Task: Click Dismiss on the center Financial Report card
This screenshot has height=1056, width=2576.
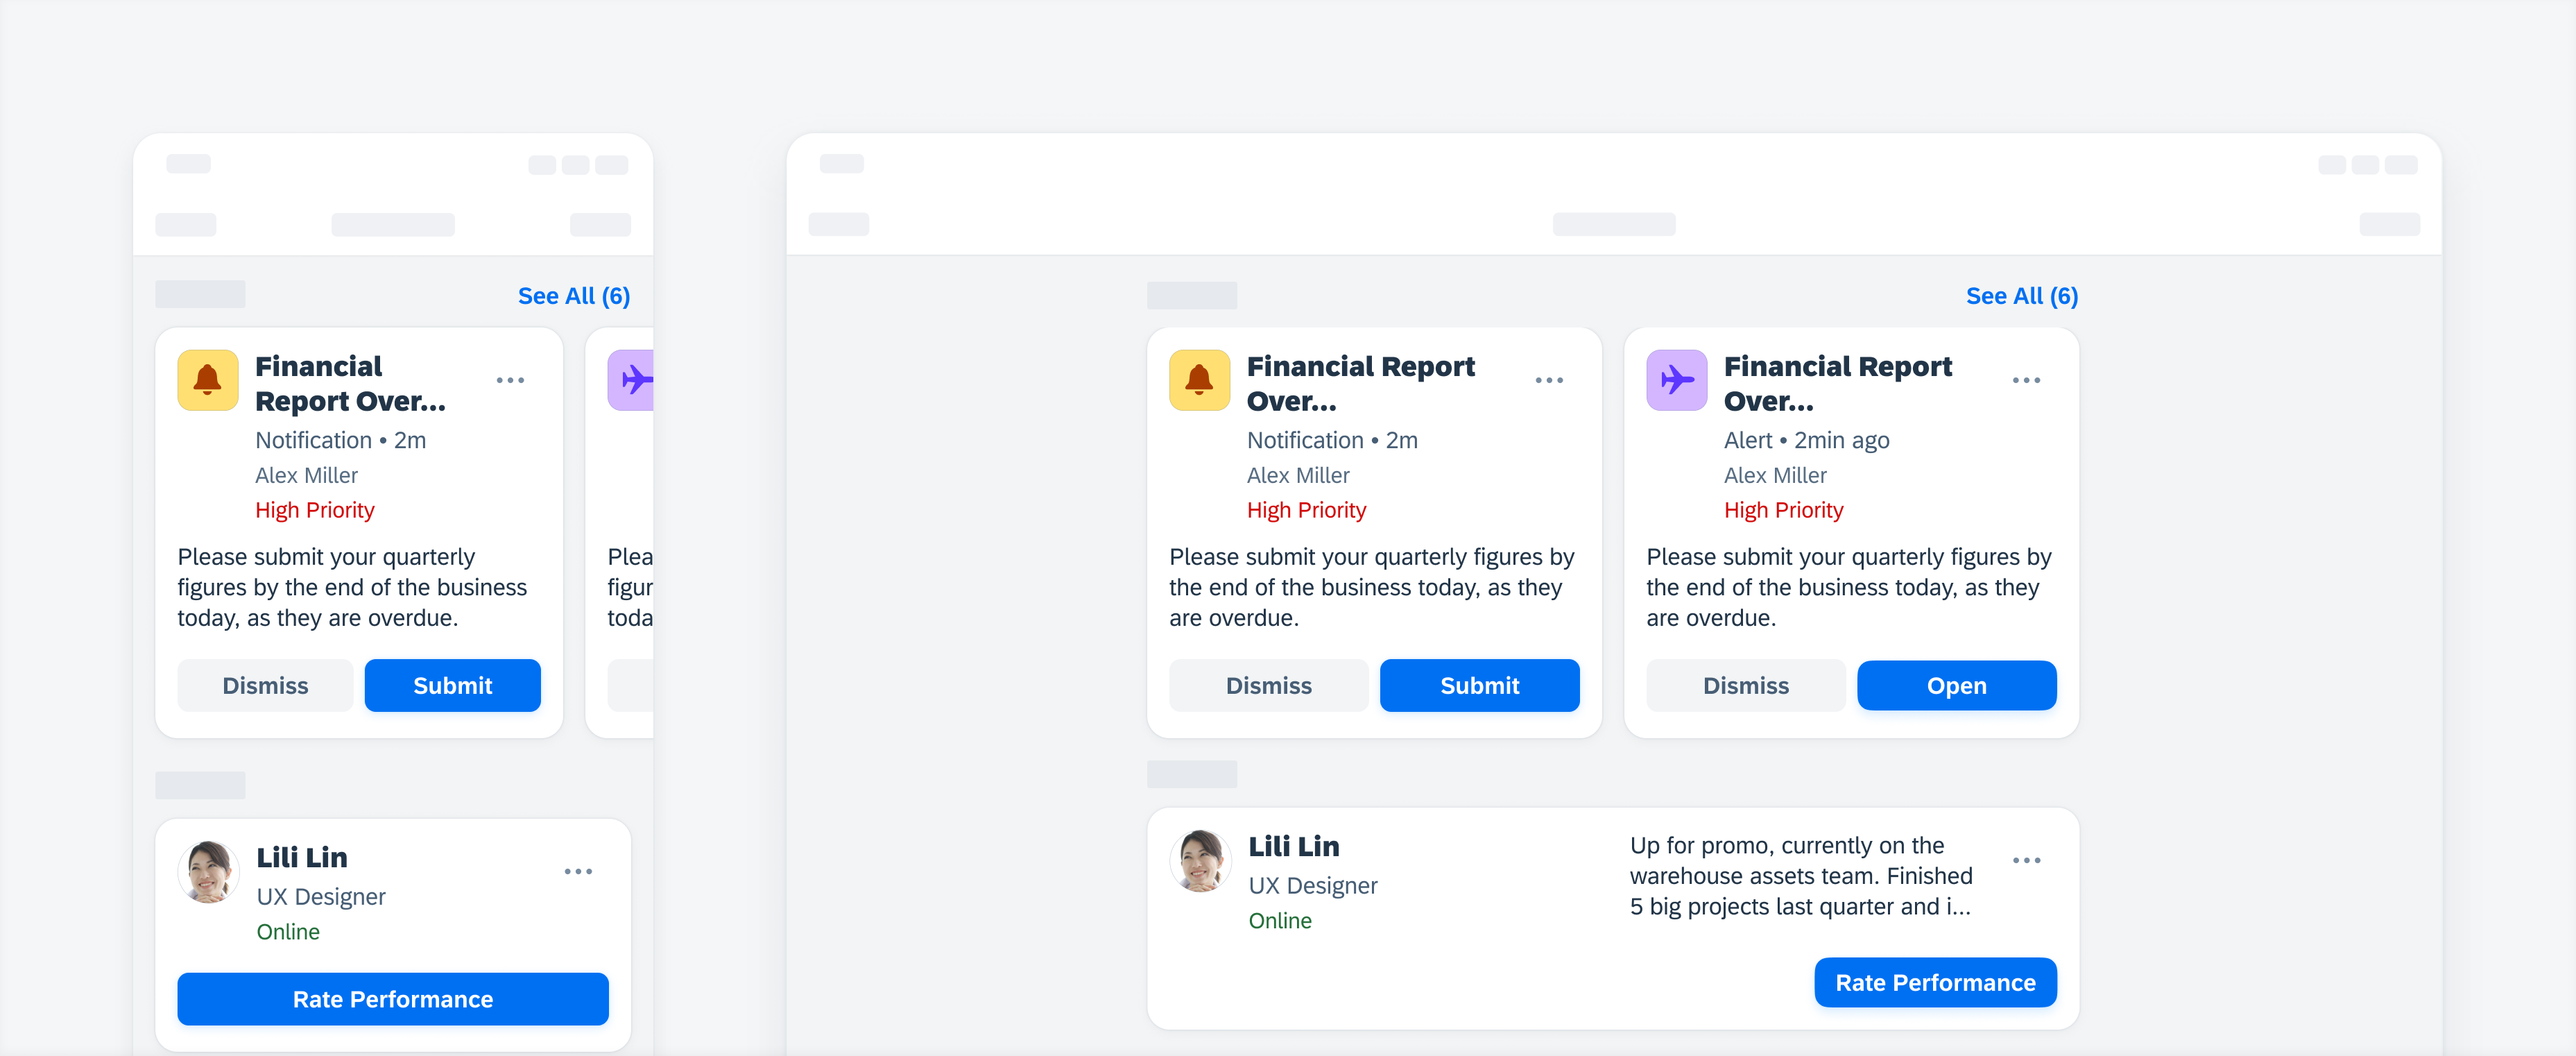Action: tap(1266, 686)
